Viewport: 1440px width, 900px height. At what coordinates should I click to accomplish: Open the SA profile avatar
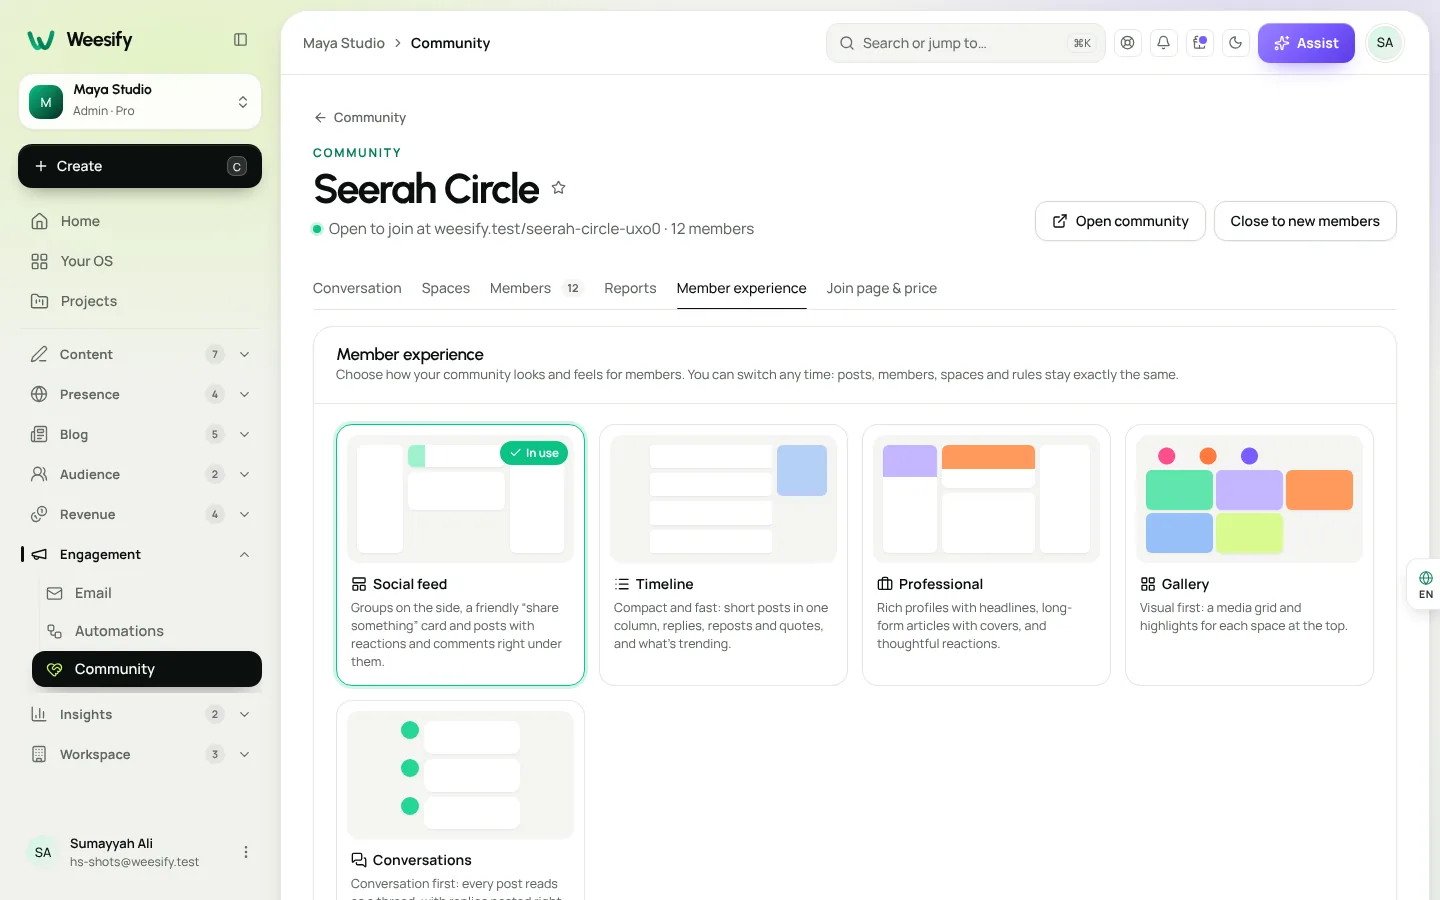coord(1385,43)
